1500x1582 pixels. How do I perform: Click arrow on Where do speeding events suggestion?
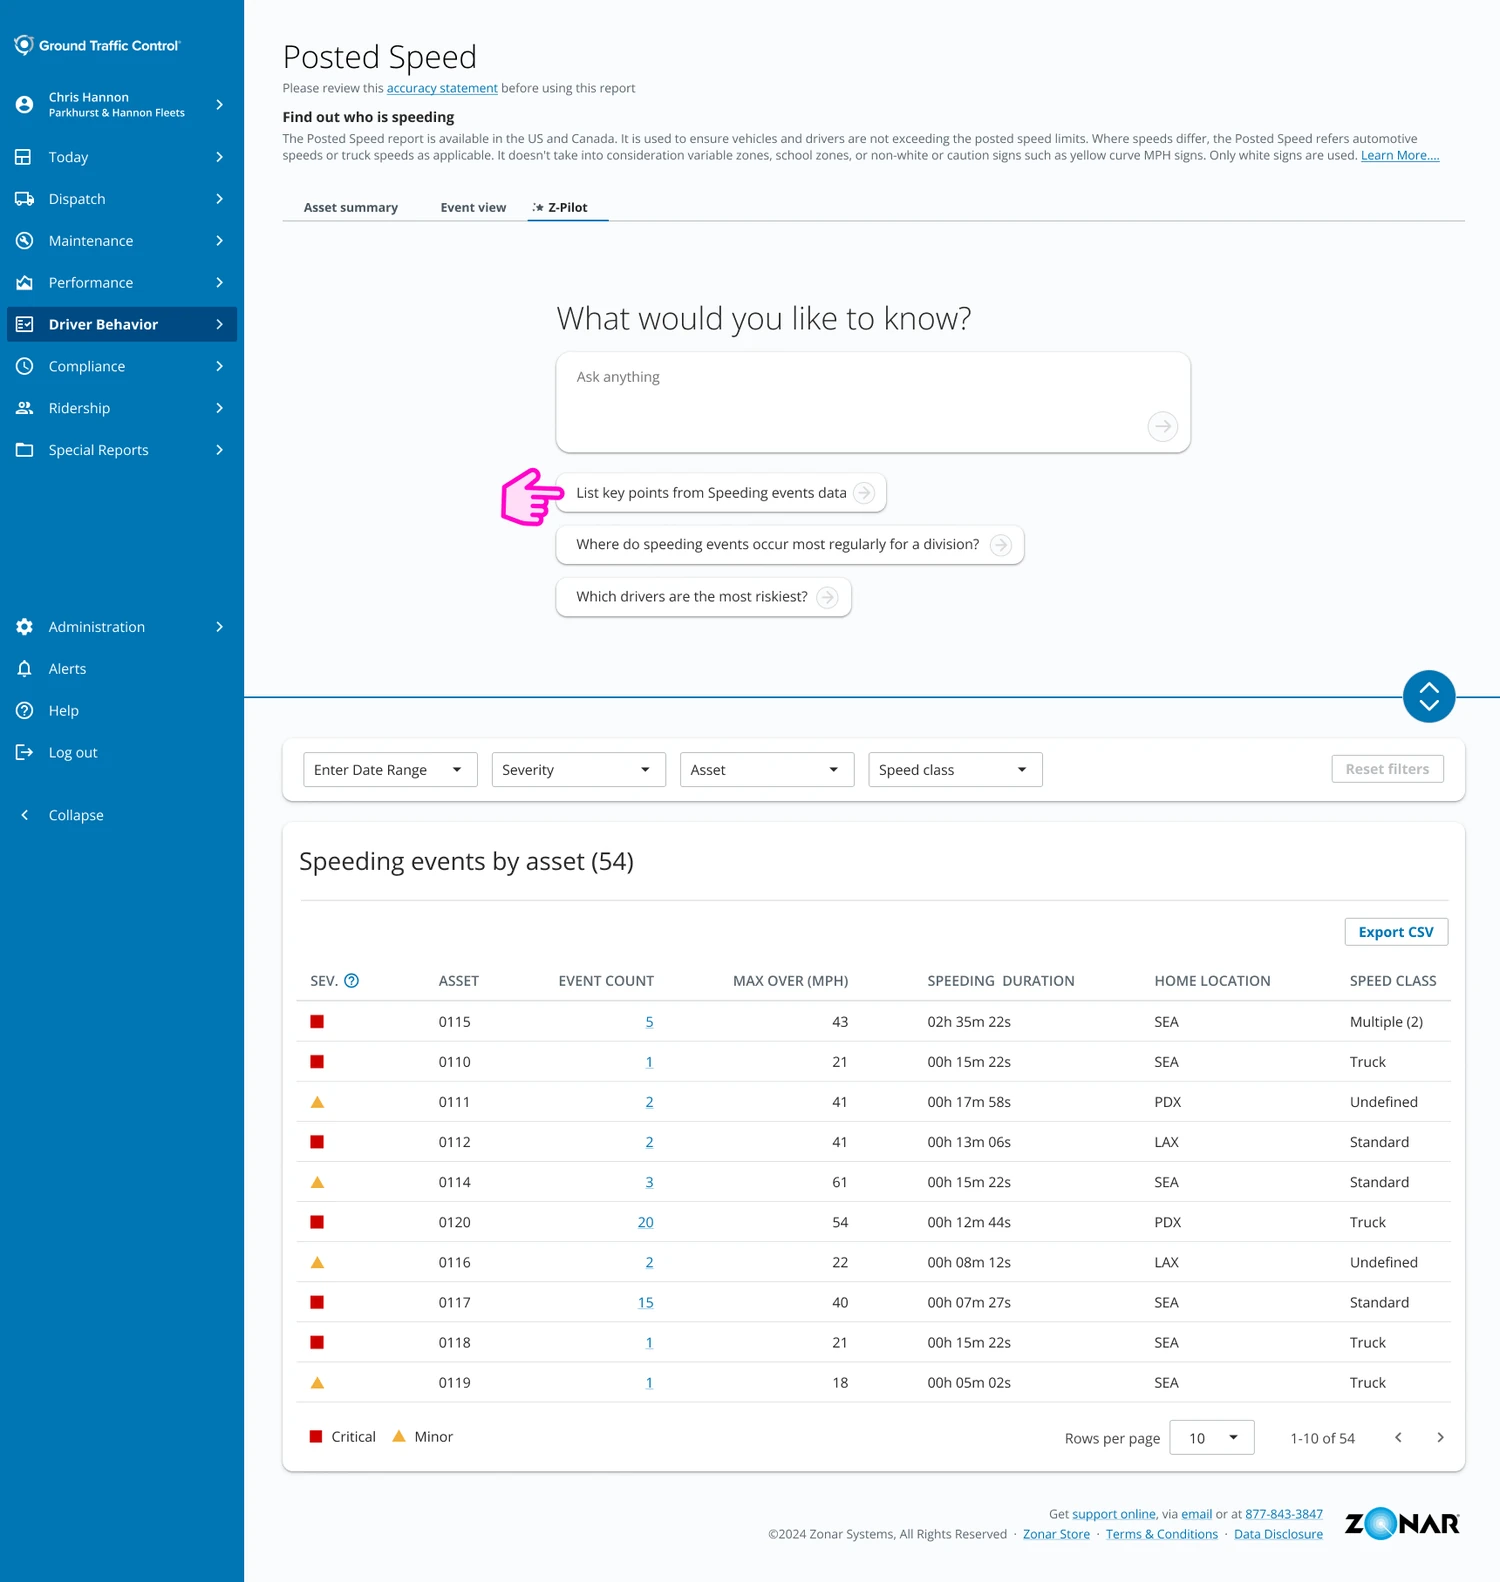tap(1001, 545)
